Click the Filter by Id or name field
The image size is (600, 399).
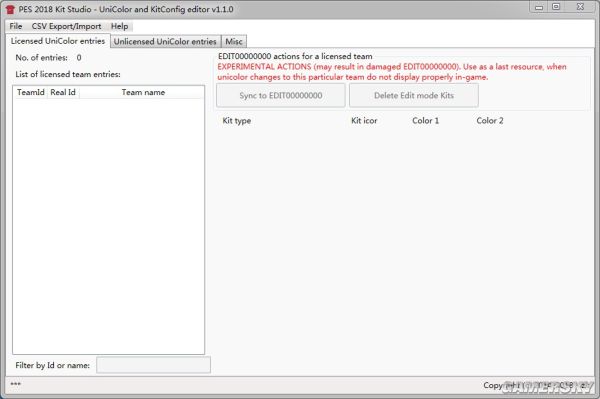pos(153,365)
